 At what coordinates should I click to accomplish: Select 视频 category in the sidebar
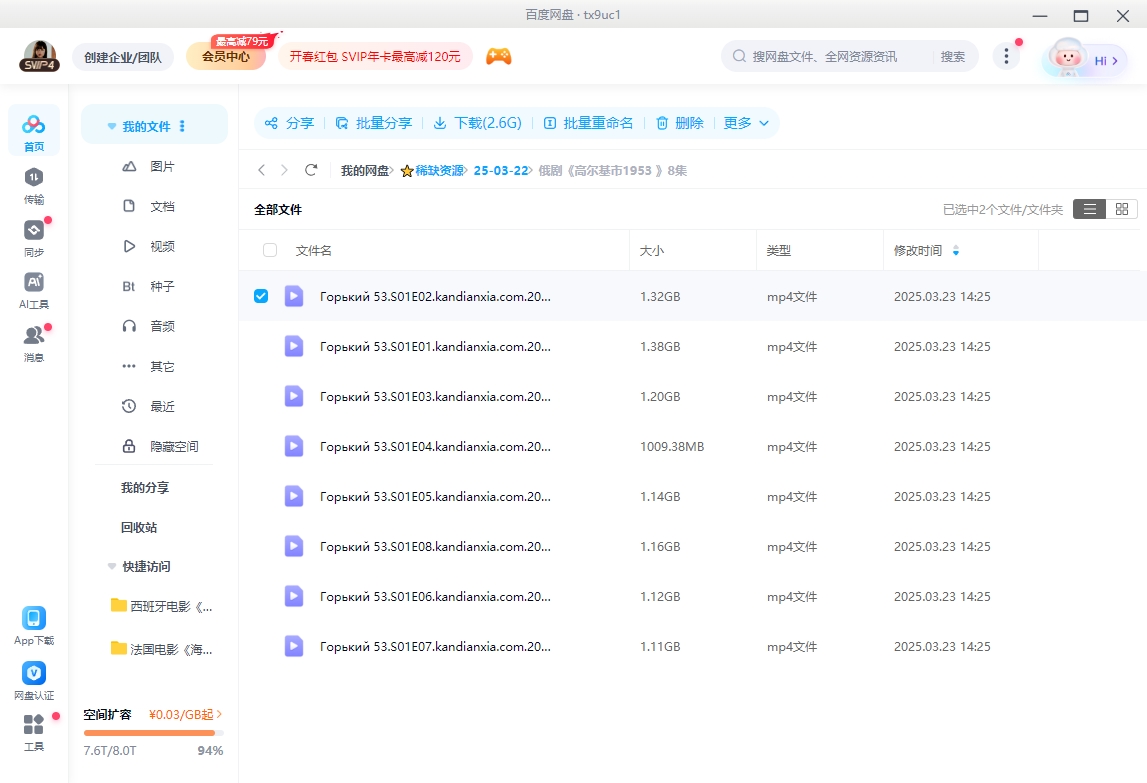(x=161, y=246)
